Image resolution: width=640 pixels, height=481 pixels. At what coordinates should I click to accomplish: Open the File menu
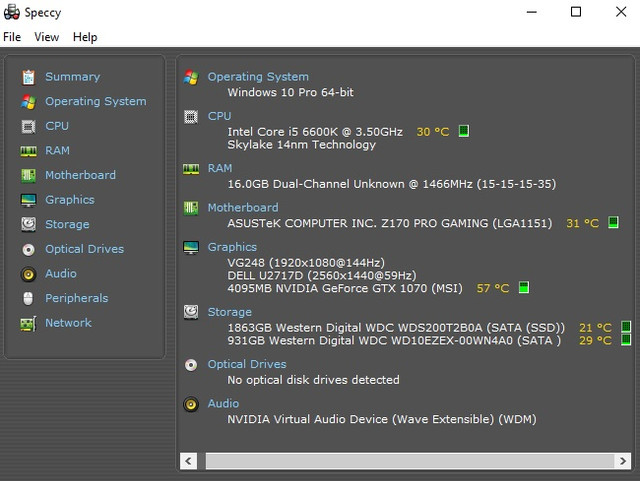click(12, 37)
